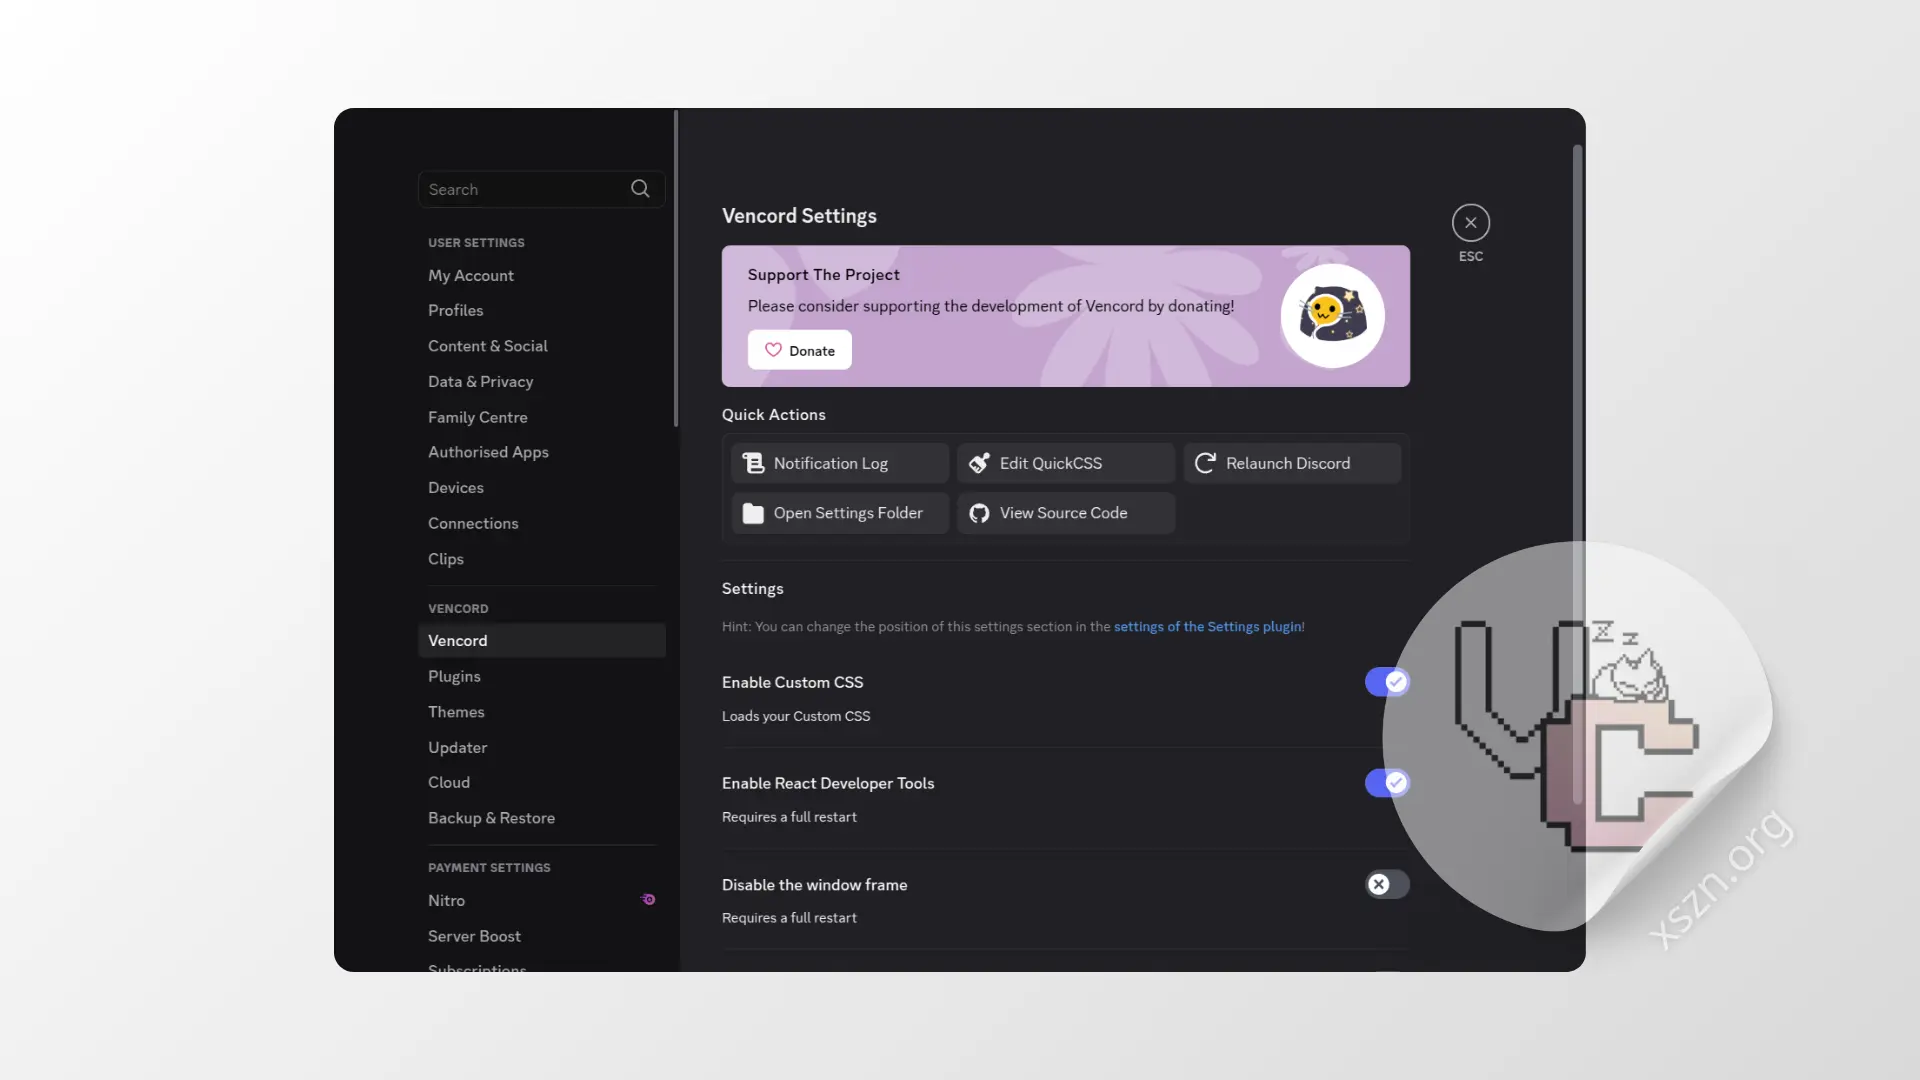Close settings with the ESC button

tap(1470, 223)
